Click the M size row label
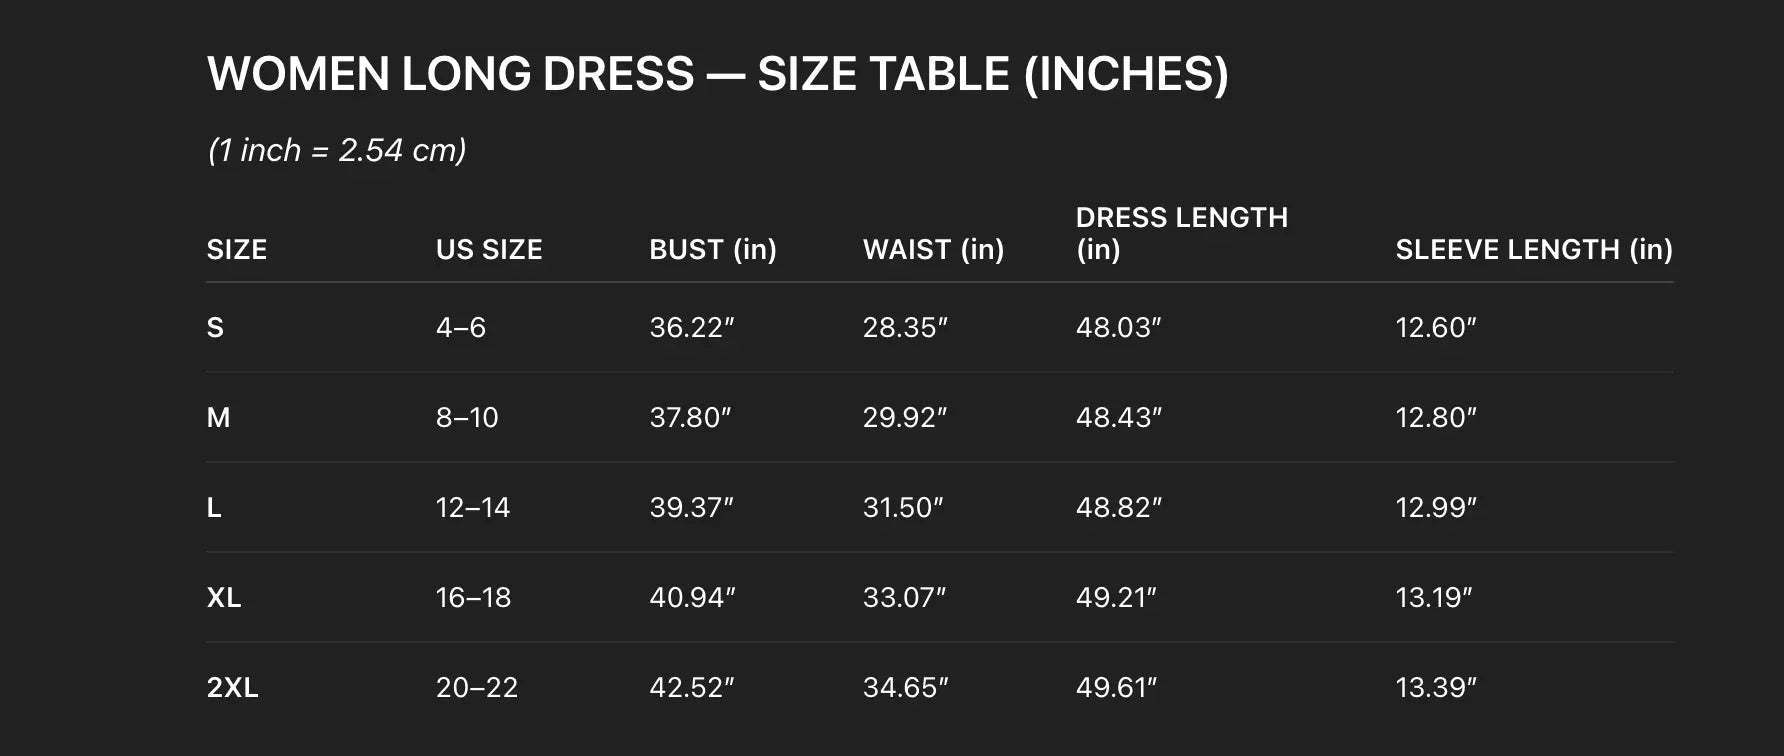This screenshot has width=1784, height=756. coord(218,417)
